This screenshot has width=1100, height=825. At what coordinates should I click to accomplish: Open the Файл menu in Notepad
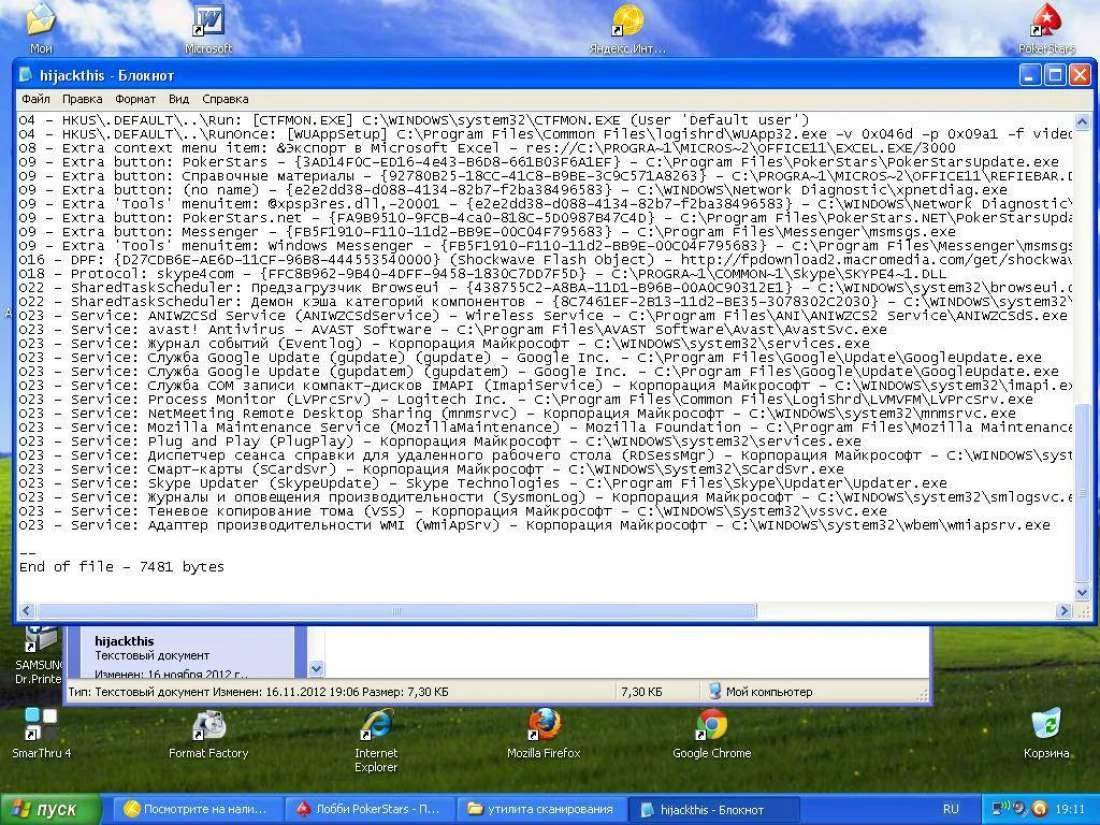pyautogui.click(x=35, y=99)
